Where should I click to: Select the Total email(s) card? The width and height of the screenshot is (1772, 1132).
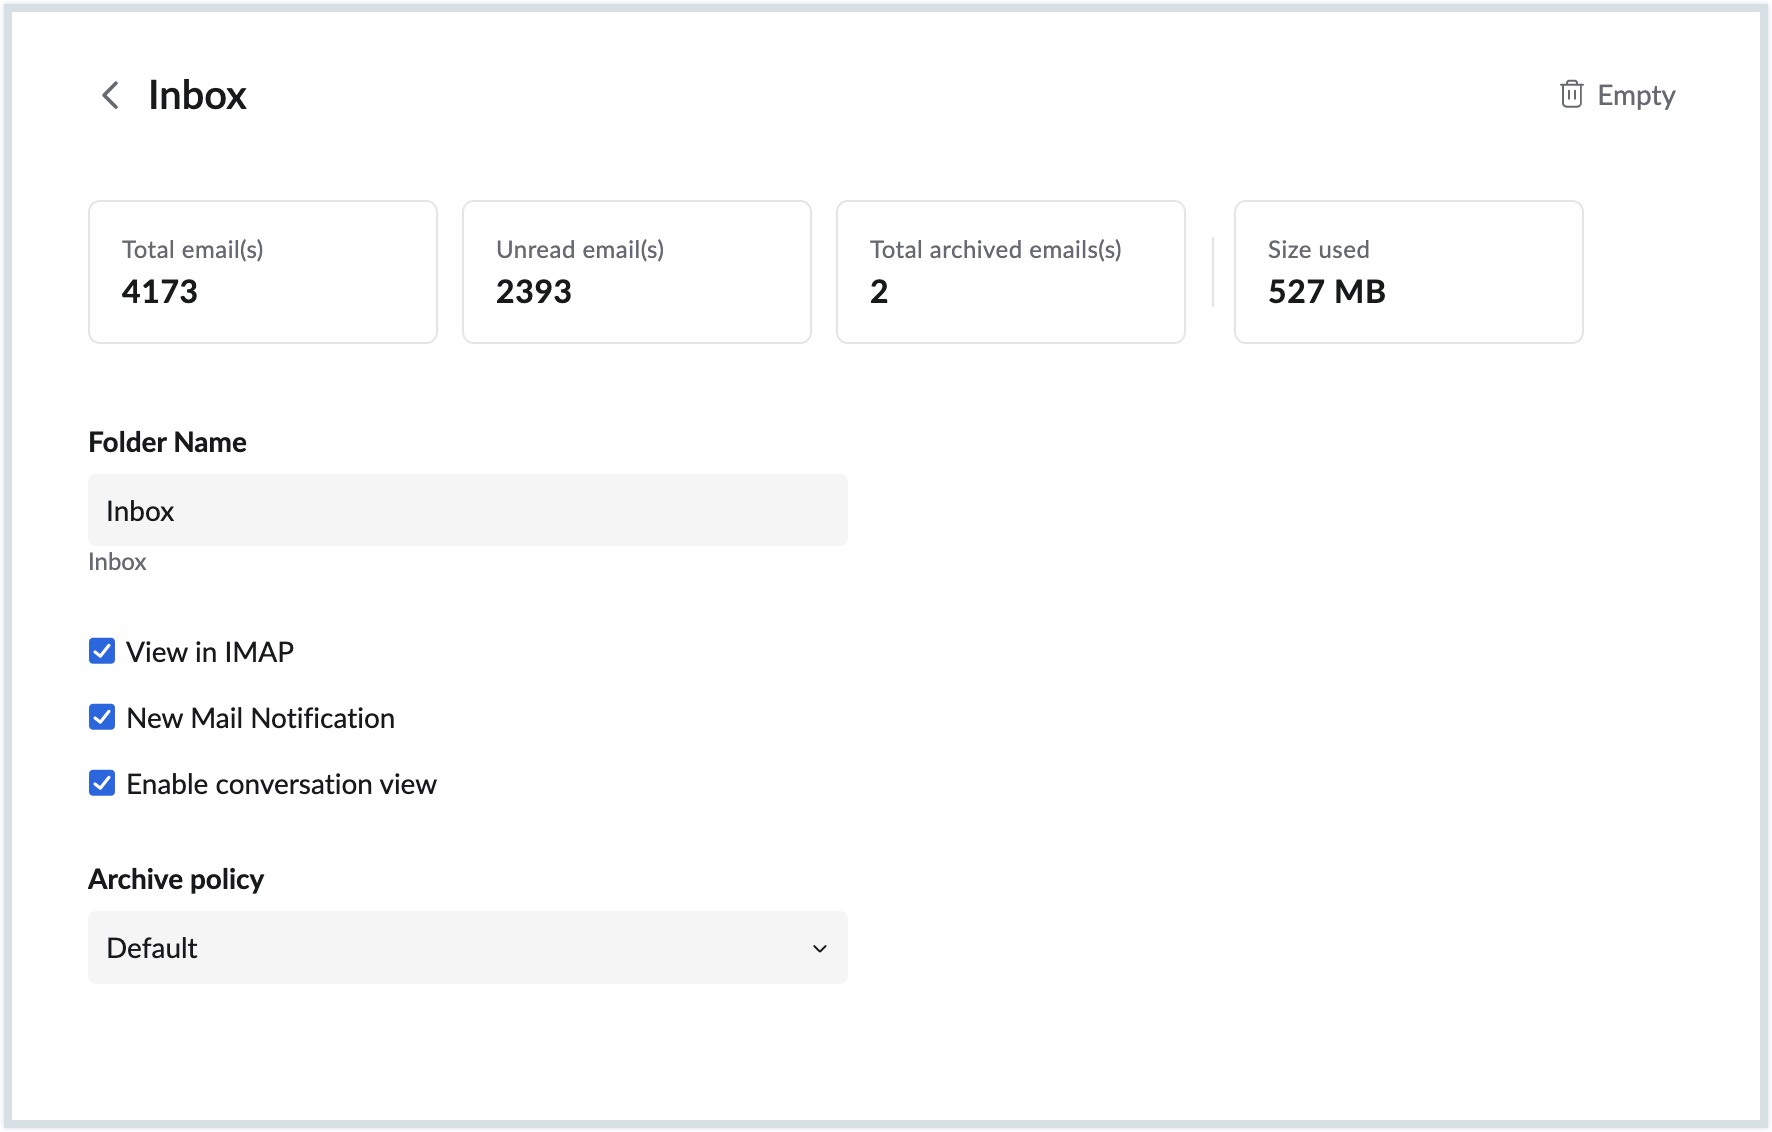point(262,272)
